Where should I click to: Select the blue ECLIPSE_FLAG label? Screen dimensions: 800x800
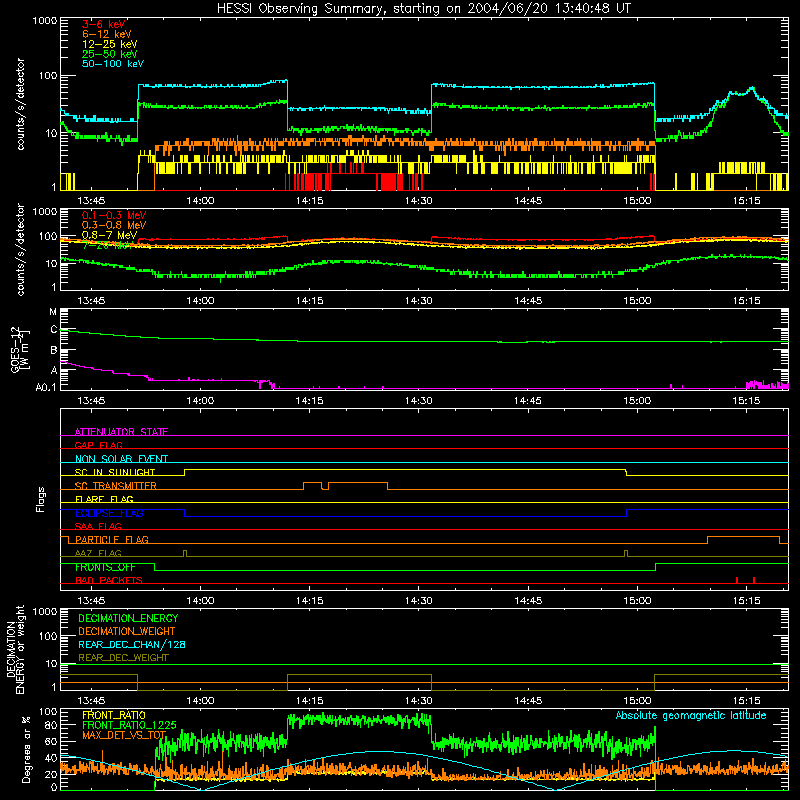(109, 513)
